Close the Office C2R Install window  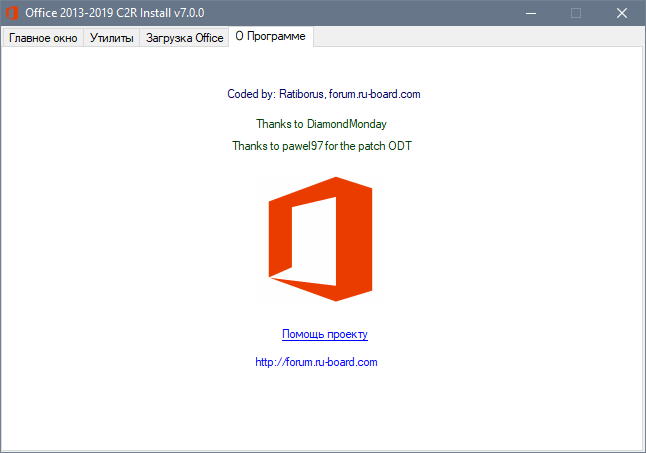622,13
